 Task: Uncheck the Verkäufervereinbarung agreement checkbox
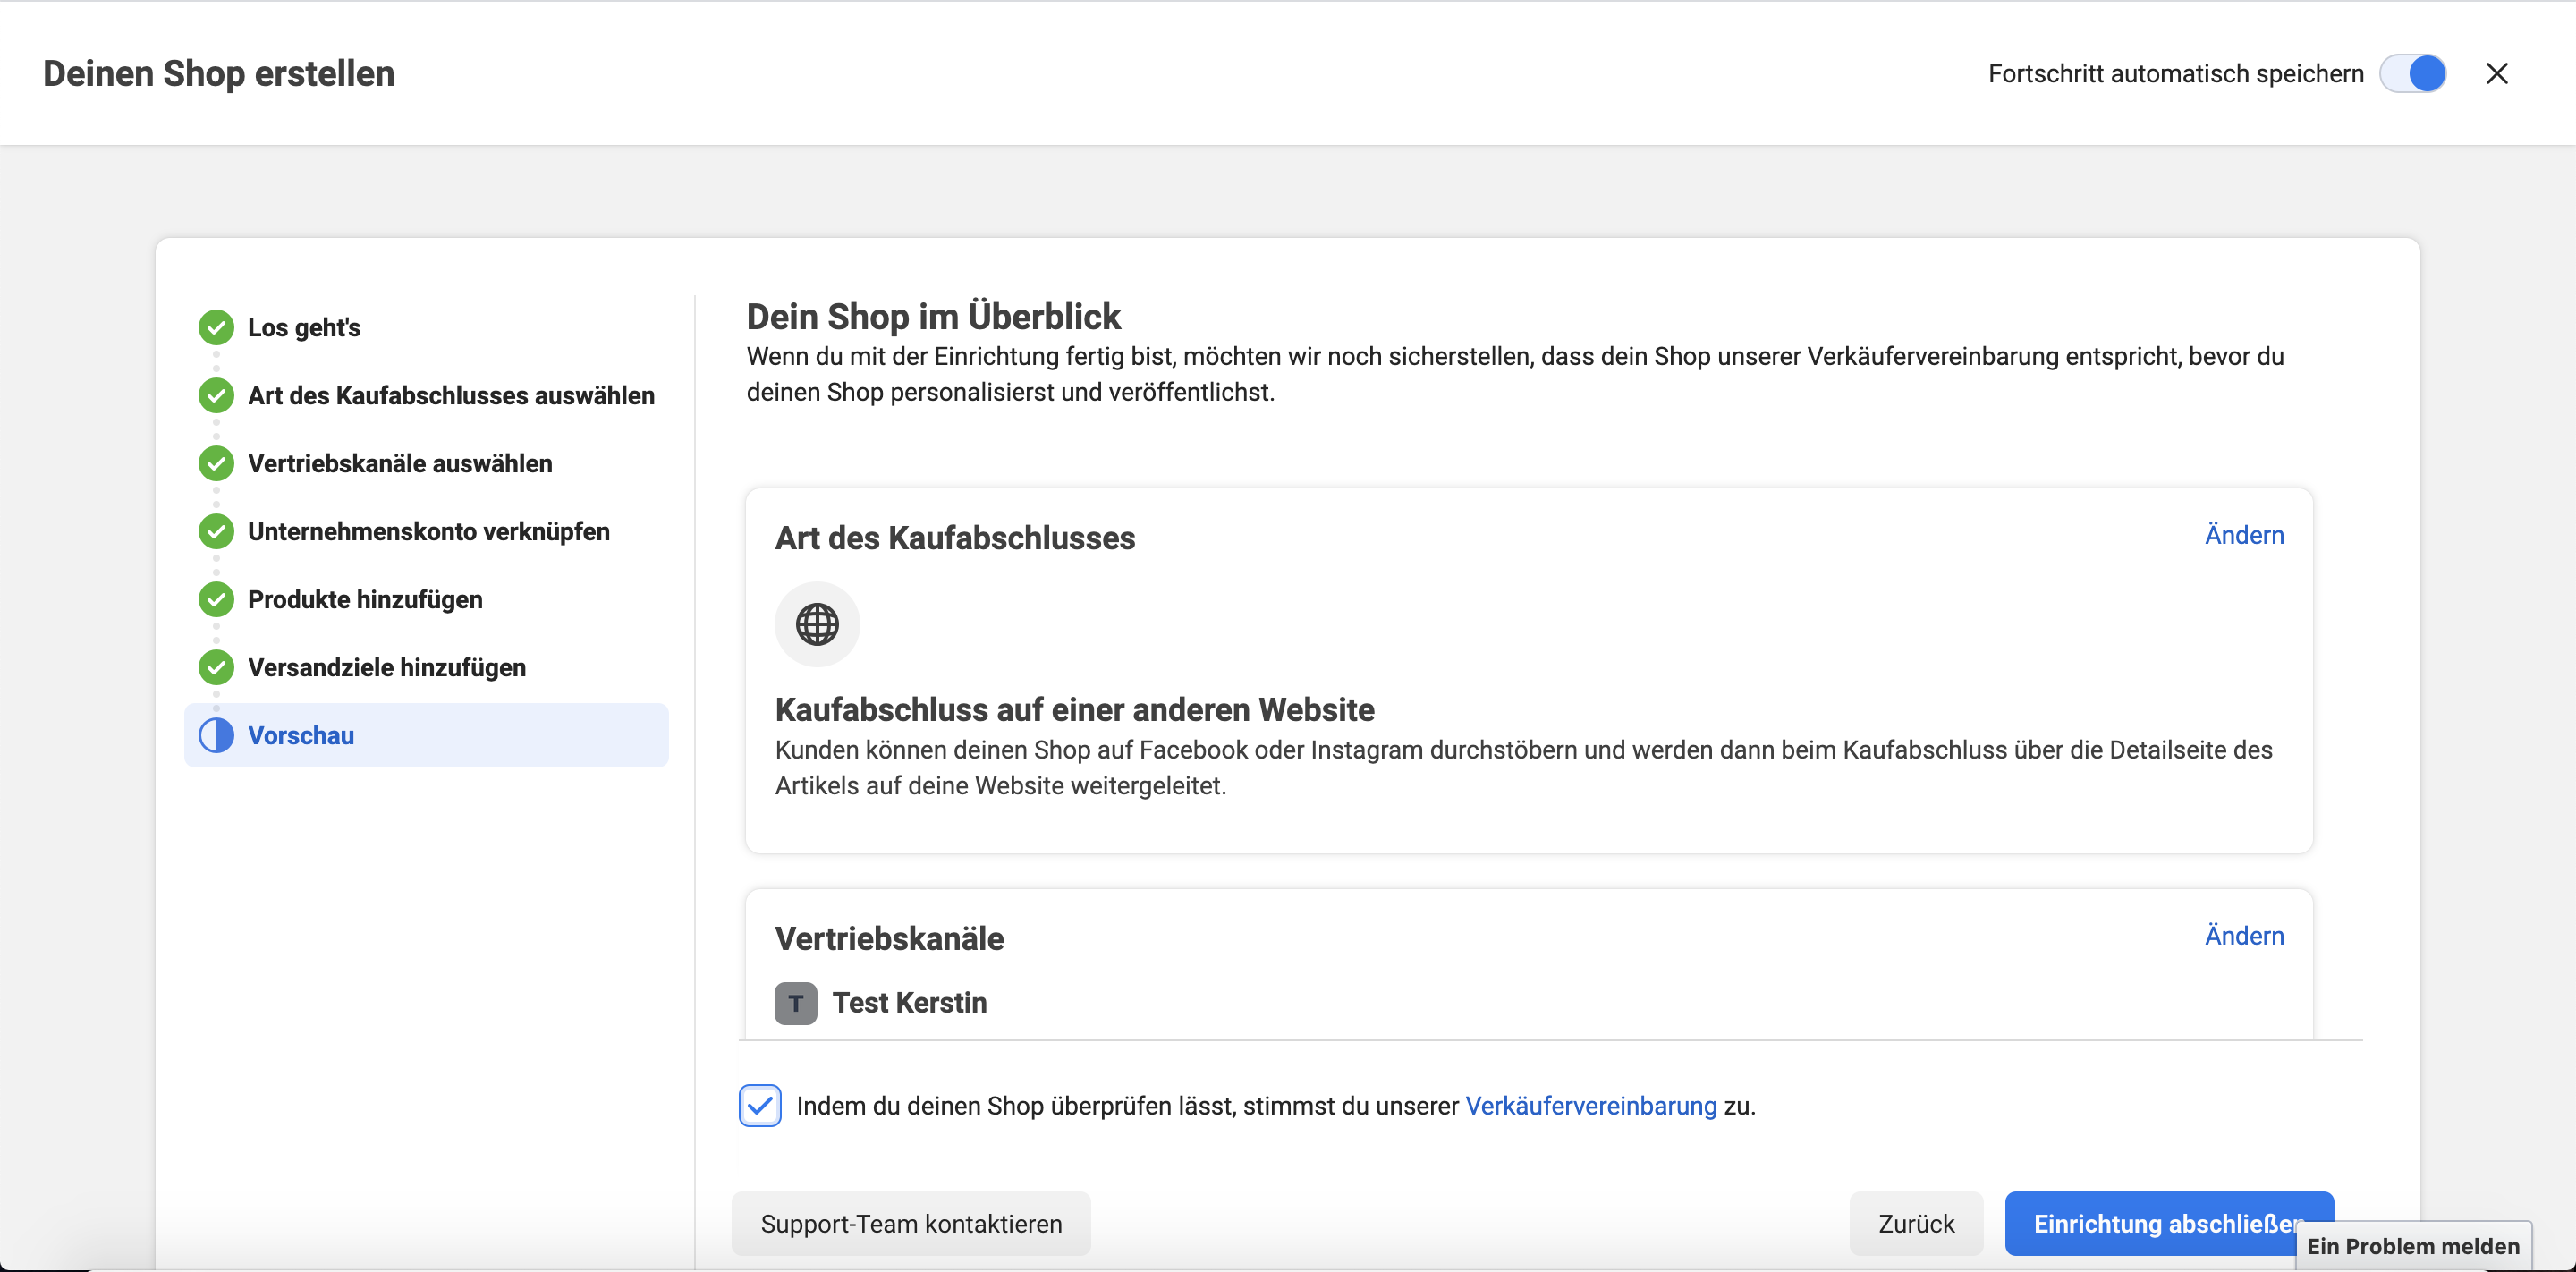click(x=760, y=1106)
